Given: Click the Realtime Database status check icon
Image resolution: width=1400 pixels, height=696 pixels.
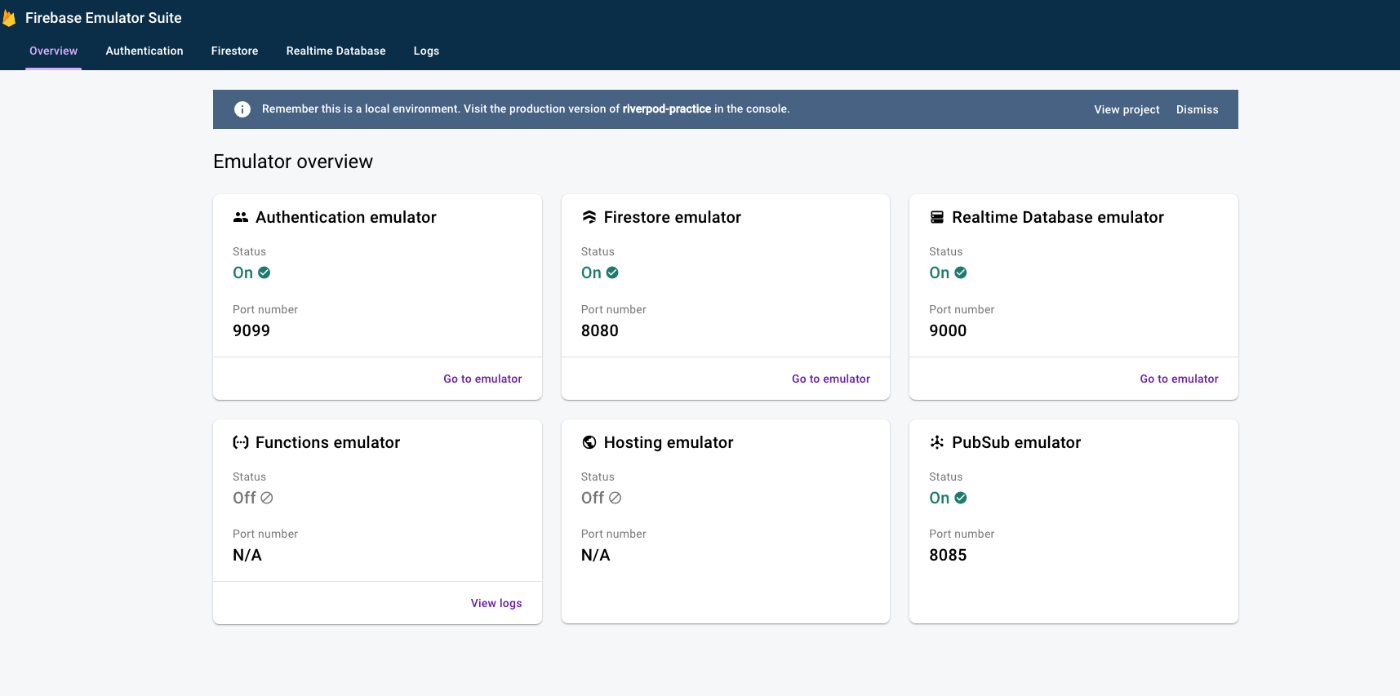Looking at the screenshot, I should 960,272.
